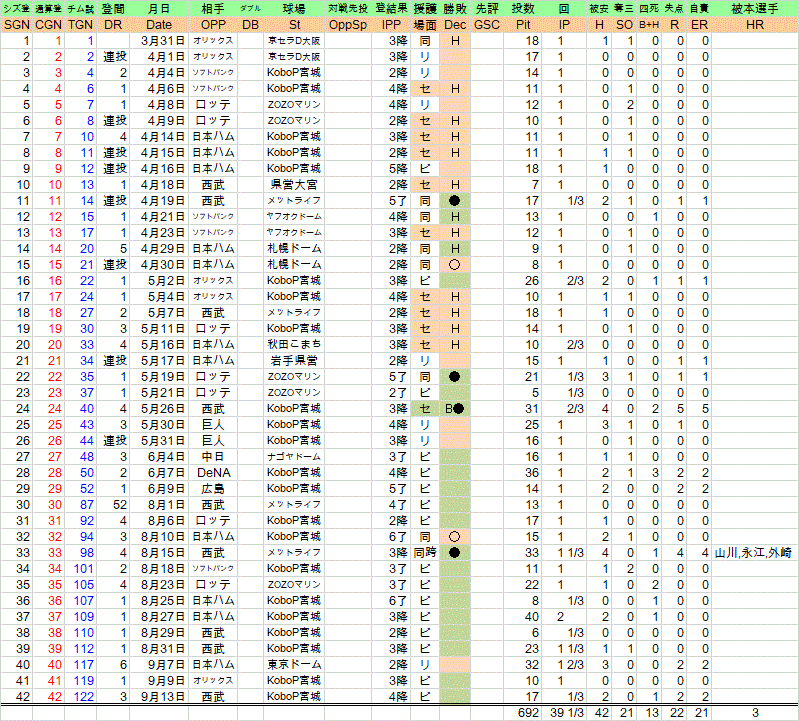Click the 山川,永江,外崎 home run cell

755,553
